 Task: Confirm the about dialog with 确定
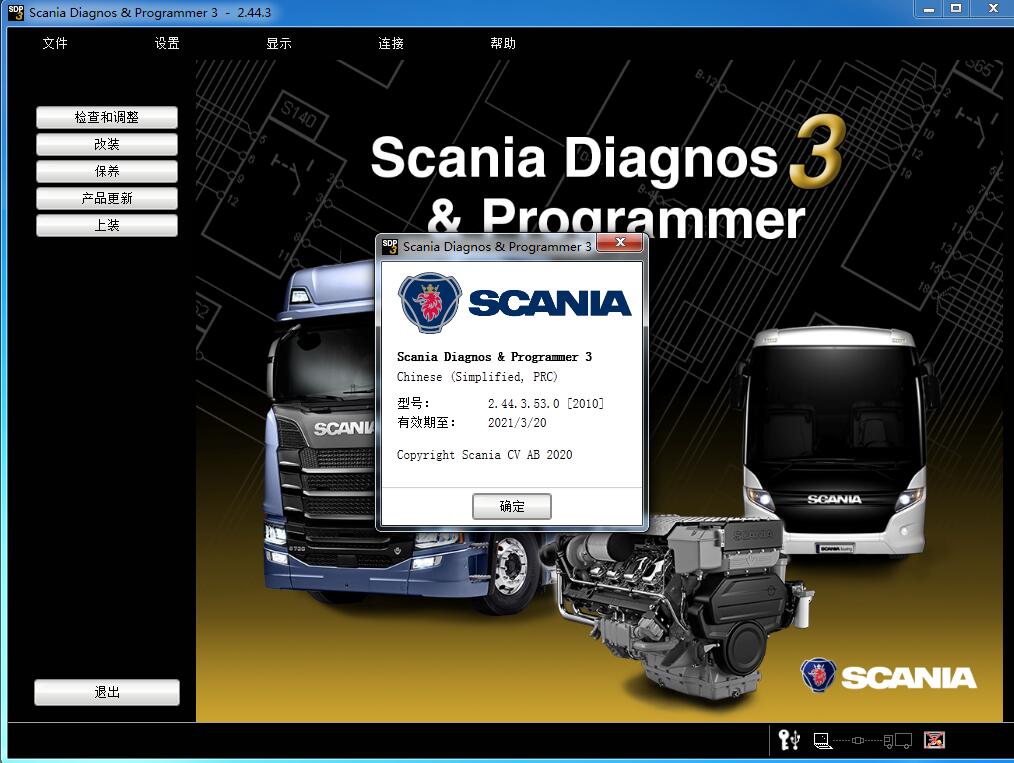click(x=512, y=506)
